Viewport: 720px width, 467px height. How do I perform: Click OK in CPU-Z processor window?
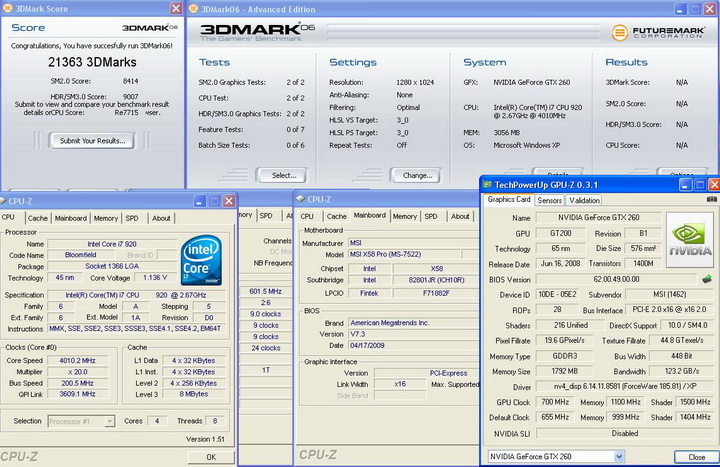coord(211,457)
